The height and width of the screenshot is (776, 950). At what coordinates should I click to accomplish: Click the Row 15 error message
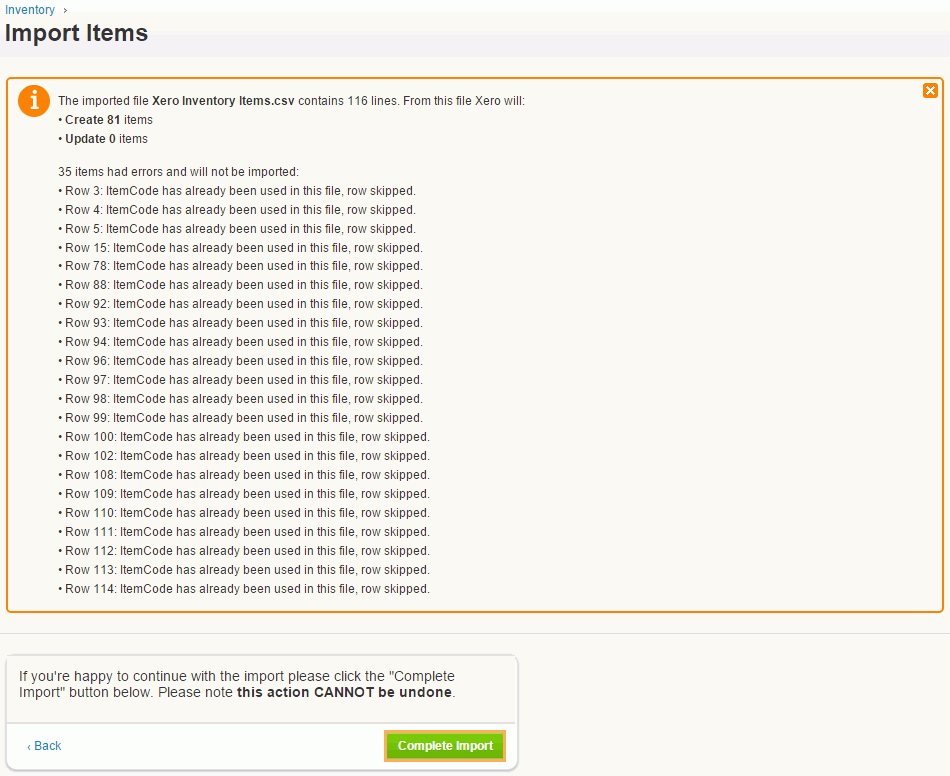click(241, 248)
